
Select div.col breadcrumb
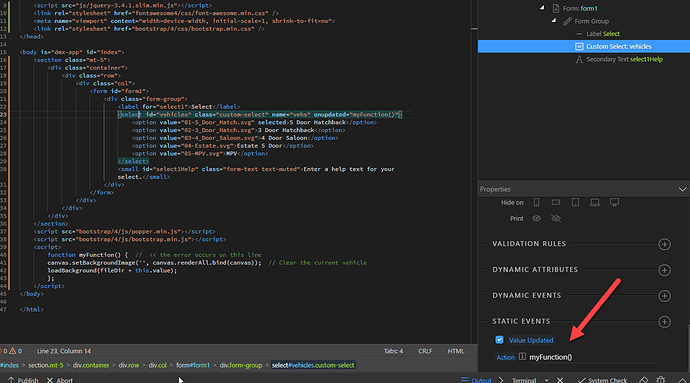158,365
